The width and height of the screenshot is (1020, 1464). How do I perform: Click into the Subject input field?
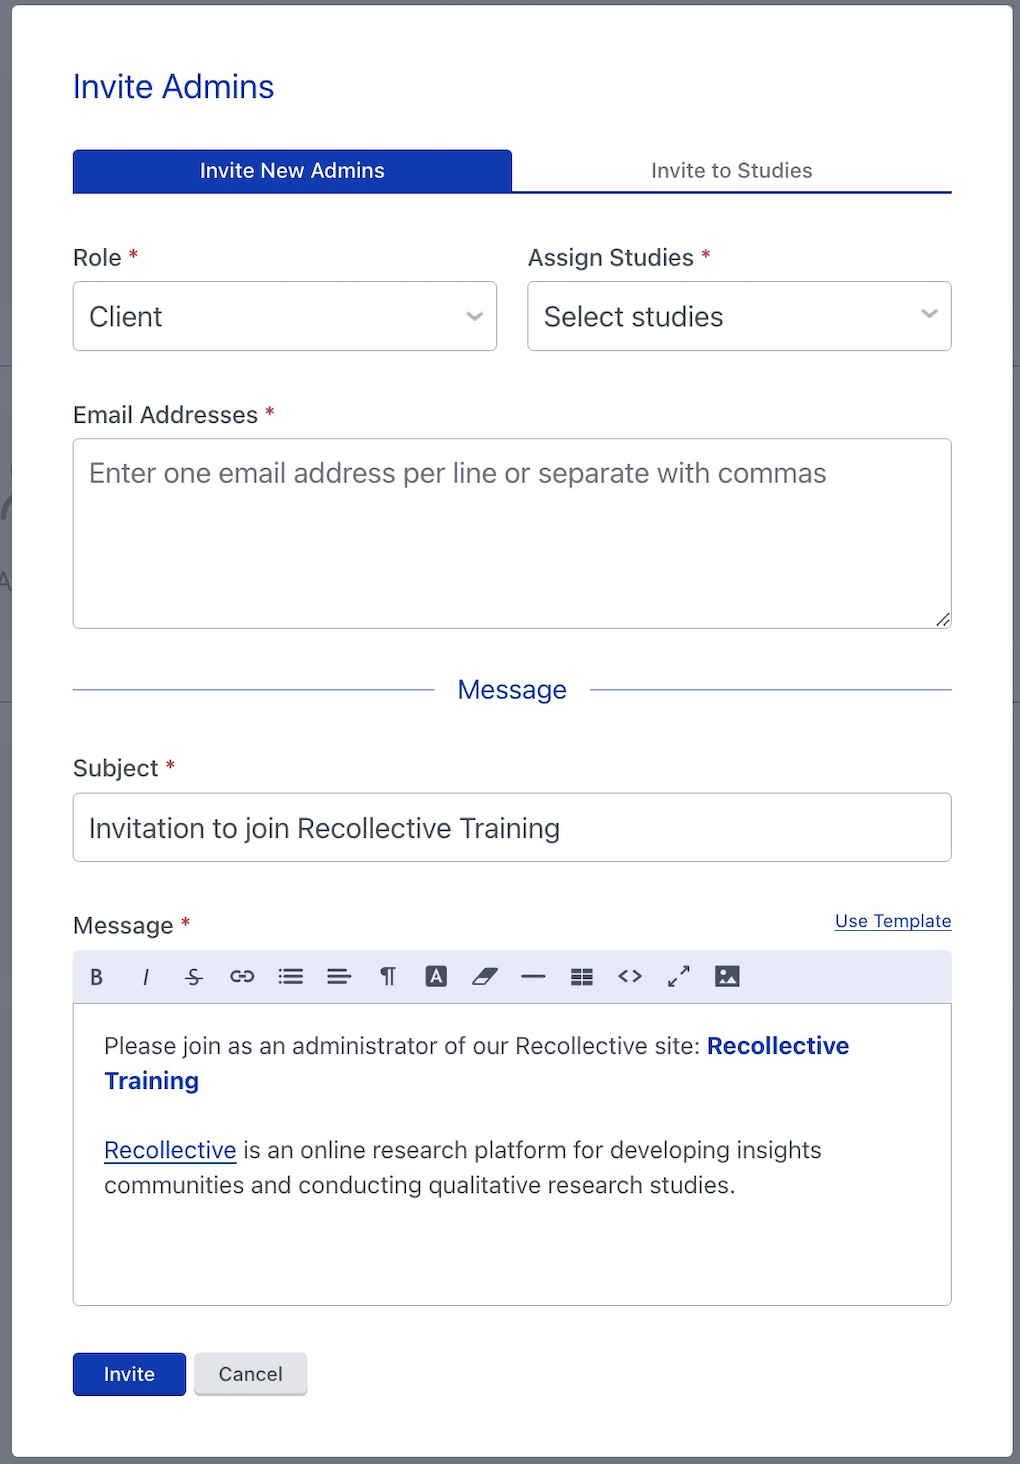(x=512, y=827)
